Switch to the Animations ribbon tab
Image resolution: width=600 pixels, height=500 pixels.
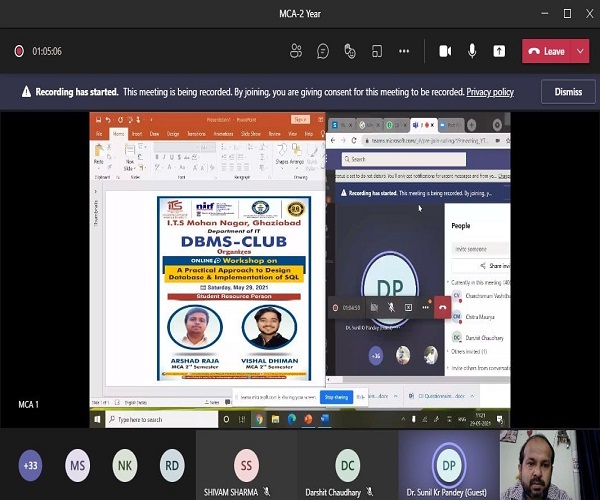(x=223, y=134)
